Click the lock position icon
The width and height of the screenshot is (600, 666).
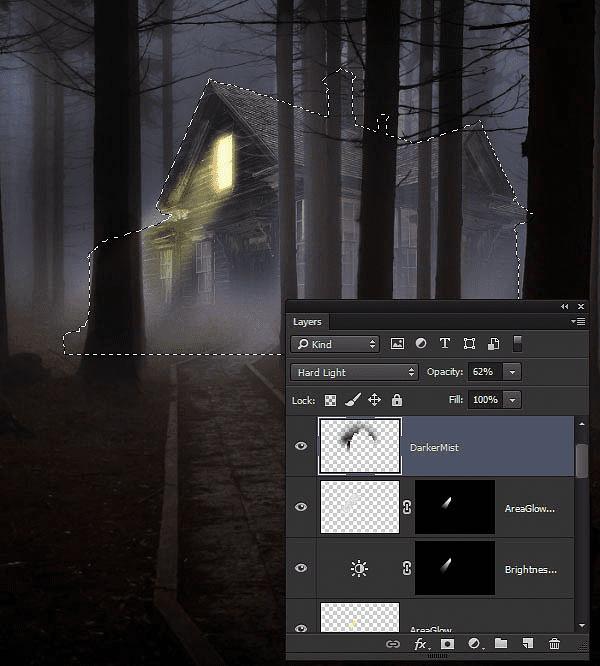374,400
